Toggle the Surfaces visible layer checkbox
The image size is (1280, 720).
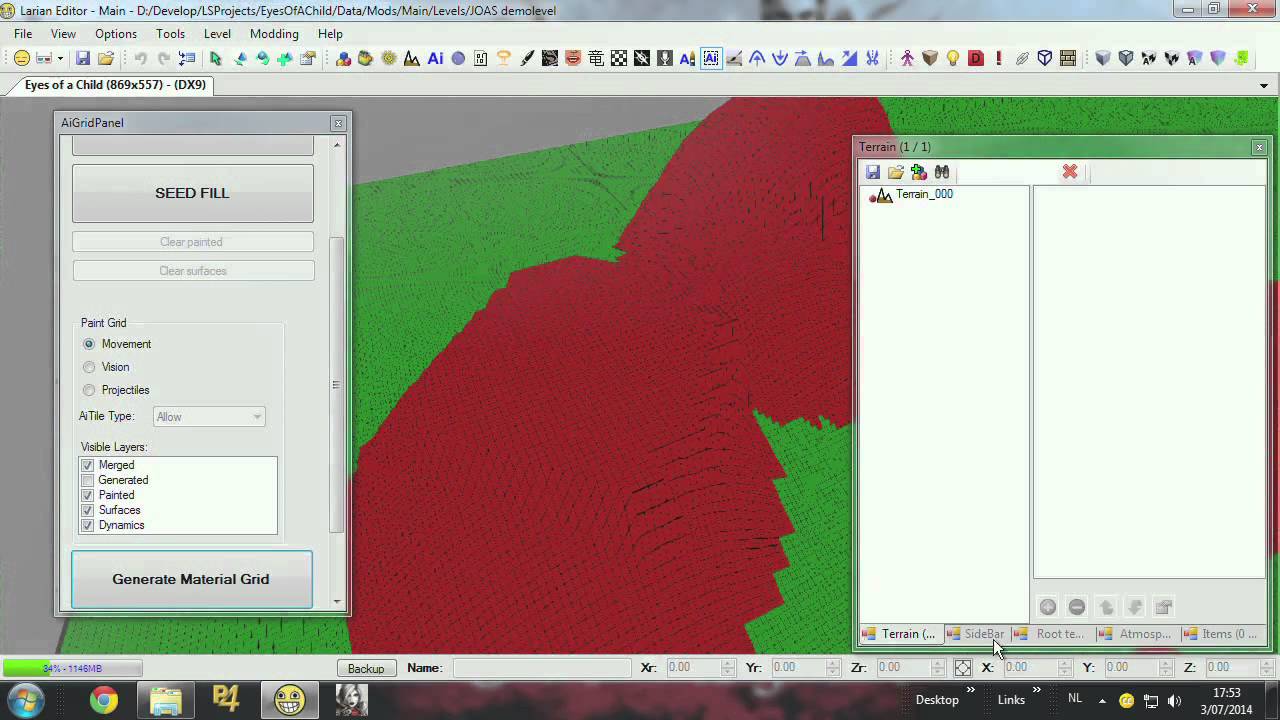[x=88, y=510]
